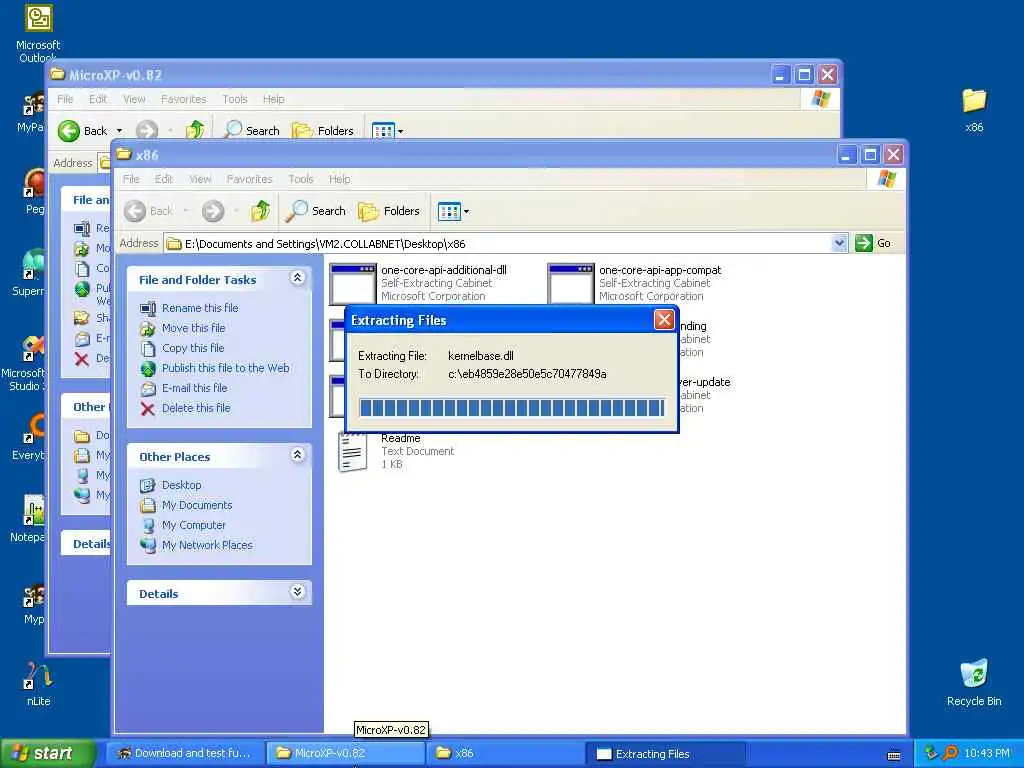The image size is (1024, 768).
Task: Click Up folder icon in MicroXP-v0.82 window
Action: [195, 131]
